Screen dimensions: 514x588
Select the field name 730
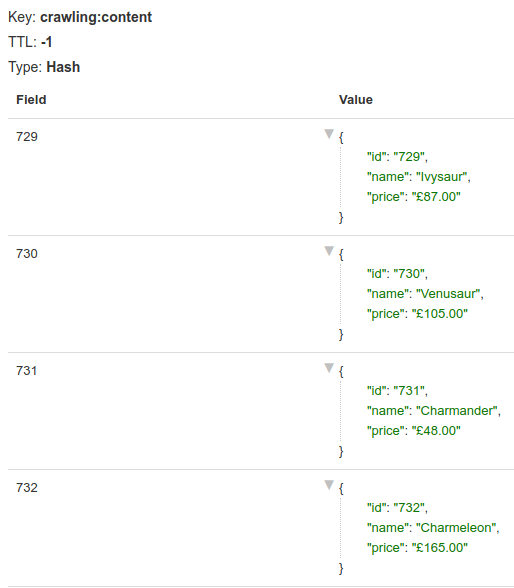coord(27,254)
